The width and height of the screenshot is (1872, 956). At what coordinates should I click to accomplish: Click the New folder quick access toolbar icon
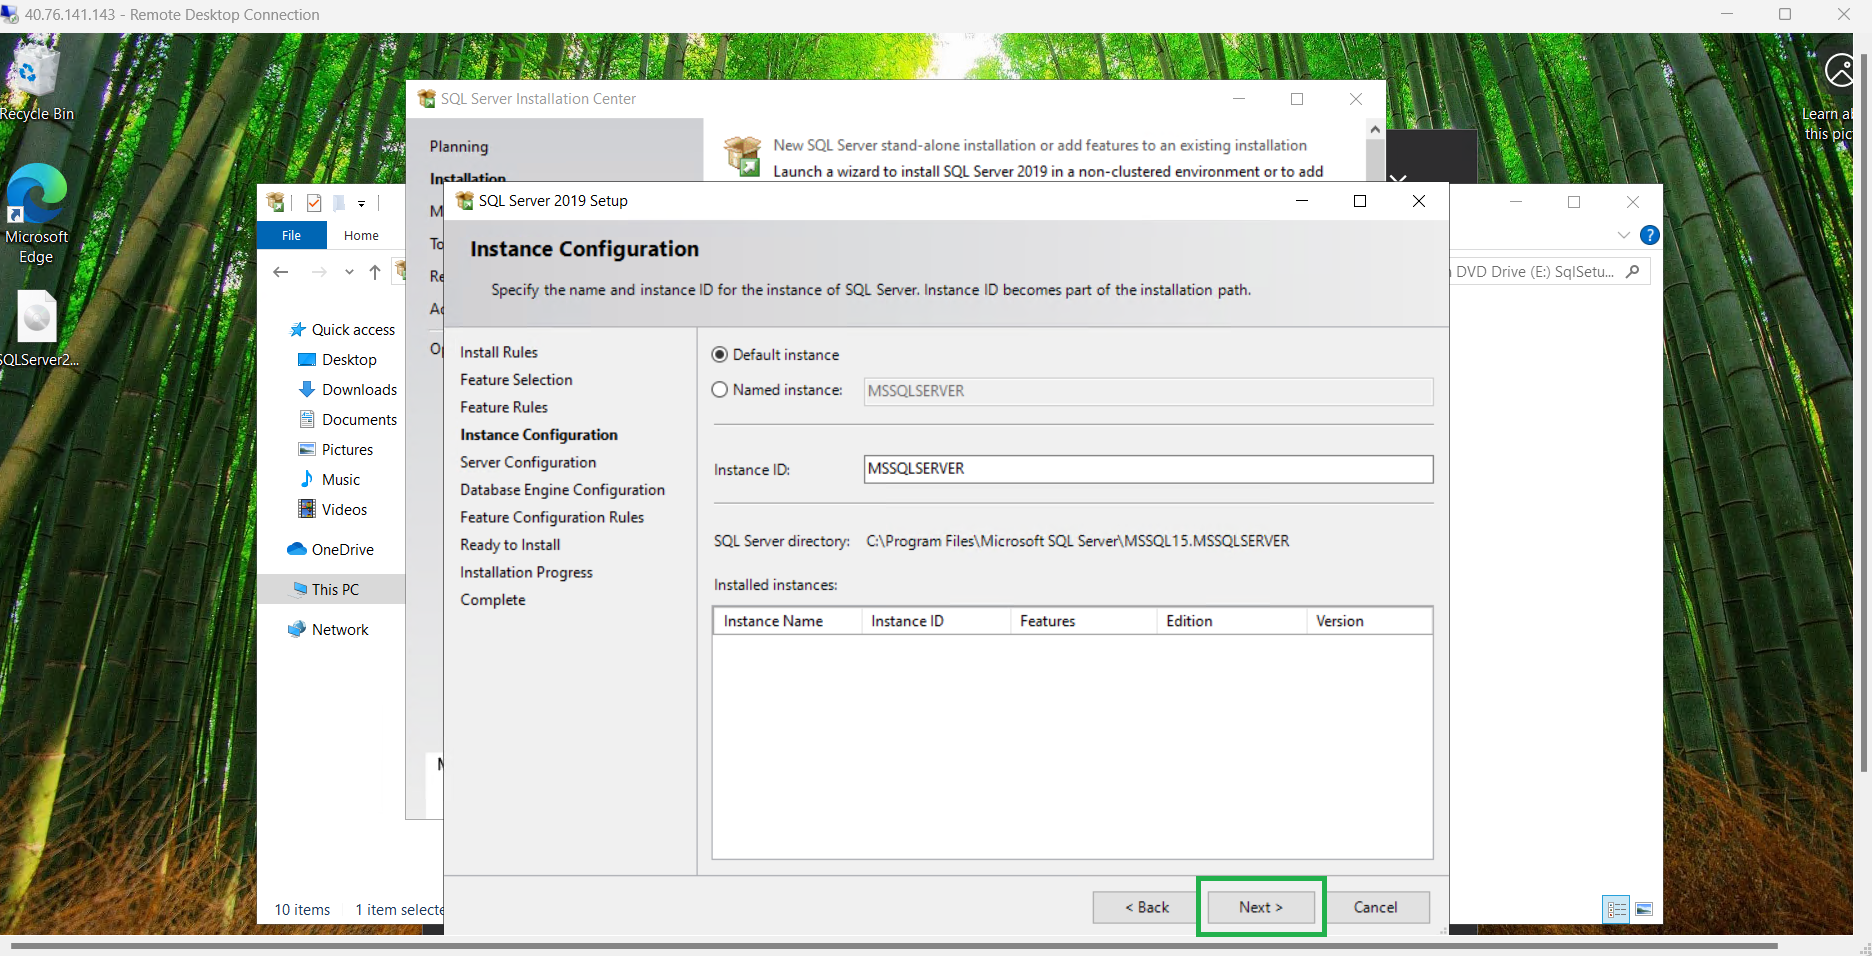339,203
